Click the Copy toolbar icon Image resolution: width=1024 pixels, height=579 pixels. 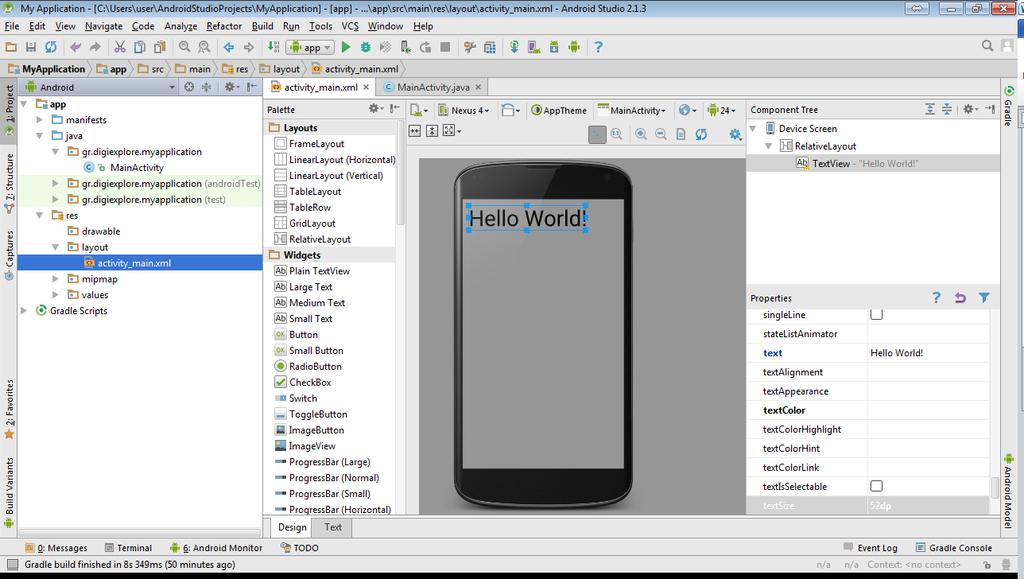139,47
